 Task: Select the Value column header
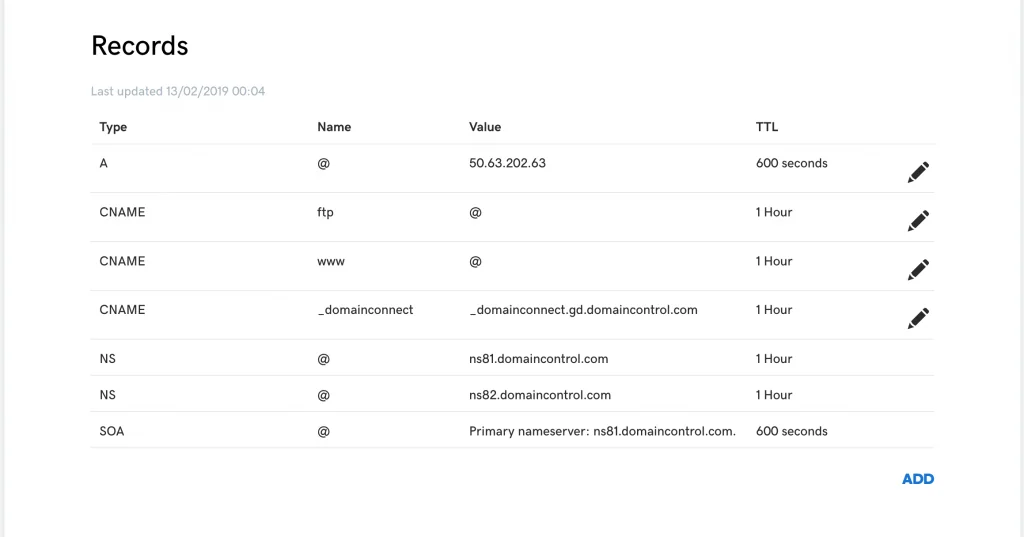tap(485, 127)
